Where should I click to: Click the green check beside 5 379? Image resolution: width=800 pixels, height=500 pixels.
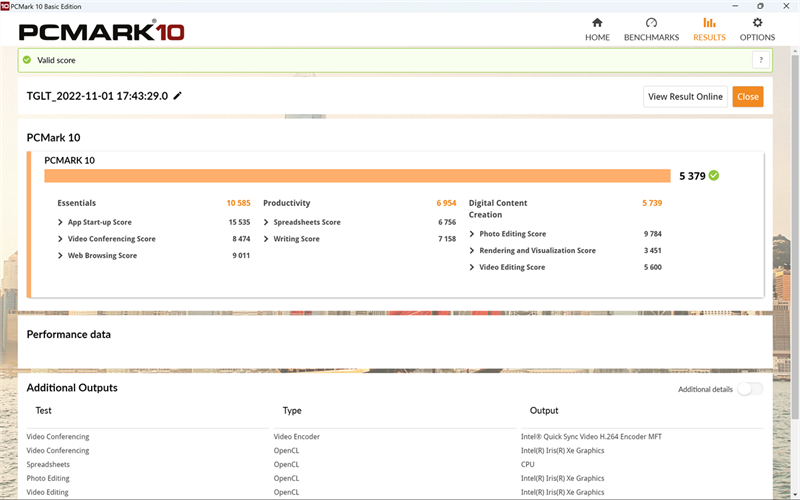tap(714, 176)
